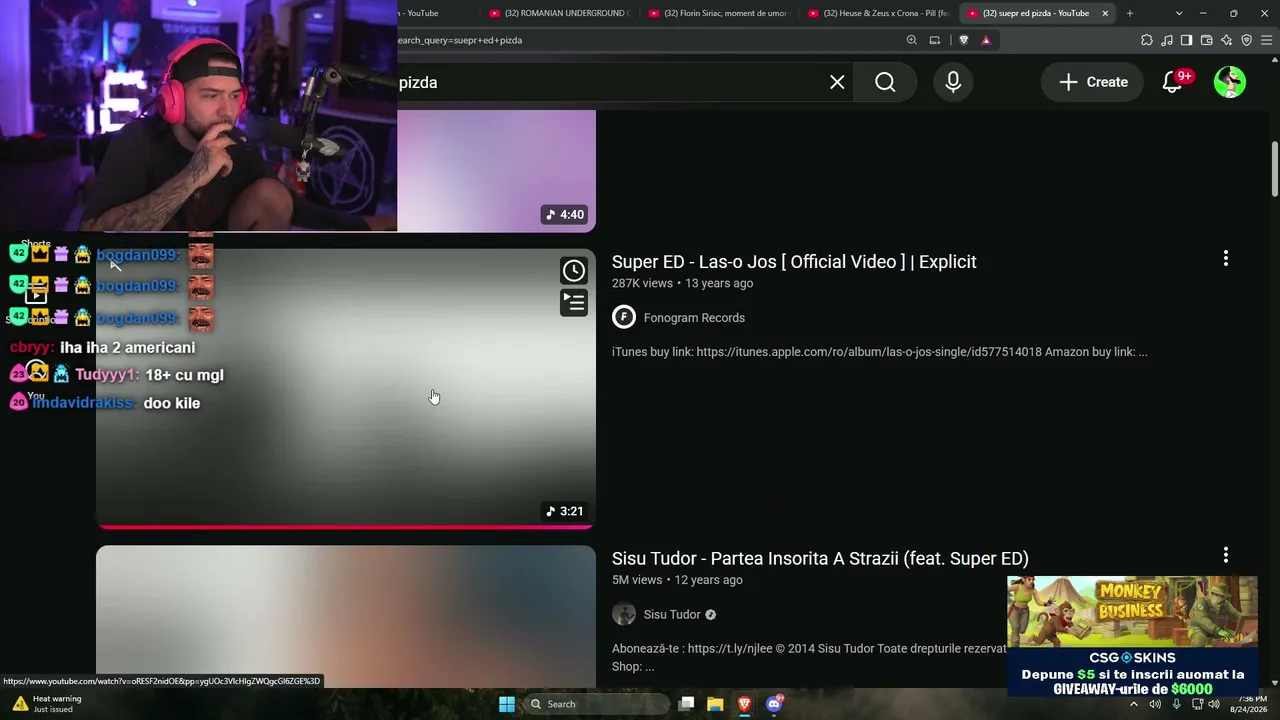Start voice search with the microphone button
This screenshot has height=720, width=1280.
[x=953, y=82]
